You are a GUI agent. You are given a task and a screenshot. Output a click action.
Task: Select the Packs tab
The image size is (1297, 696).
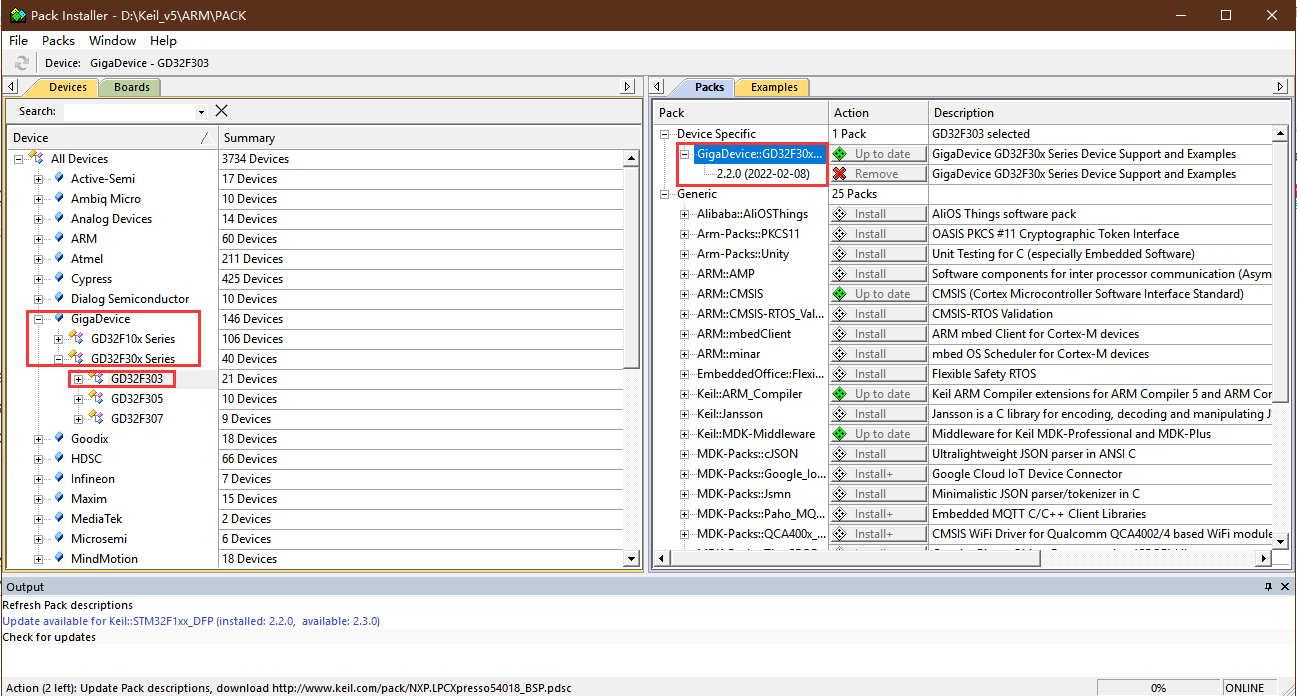(709, 88)
